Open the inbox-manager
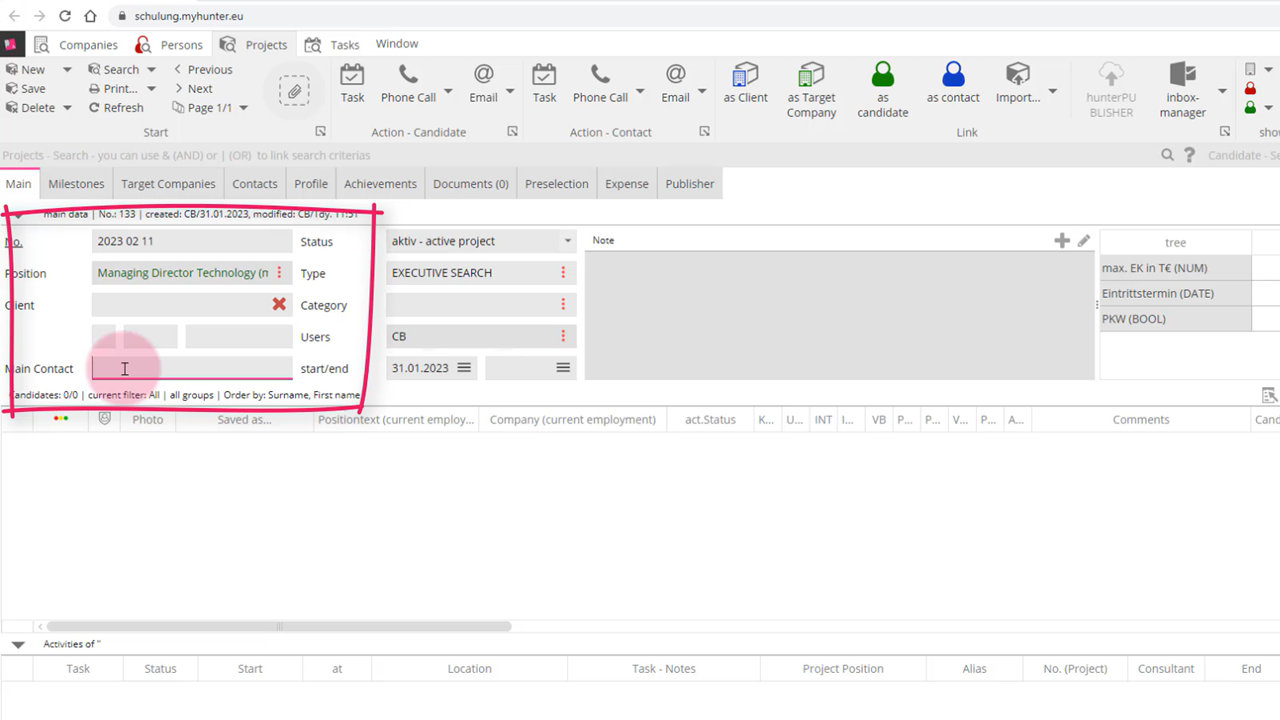The image size is (1280, 720). click(x=1183, y=90)
